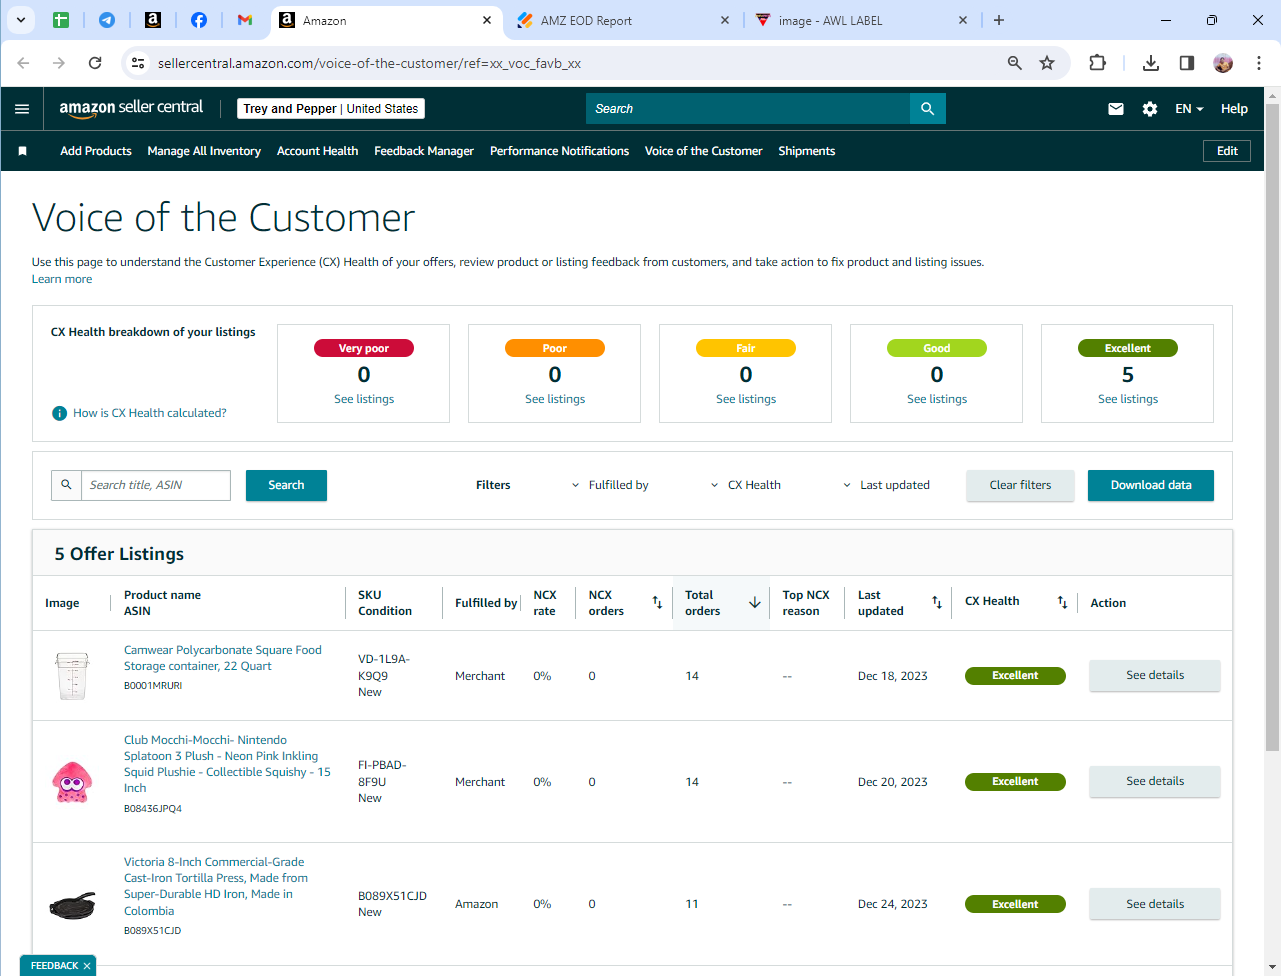Sort by Last updated arrows

(937, 602)
